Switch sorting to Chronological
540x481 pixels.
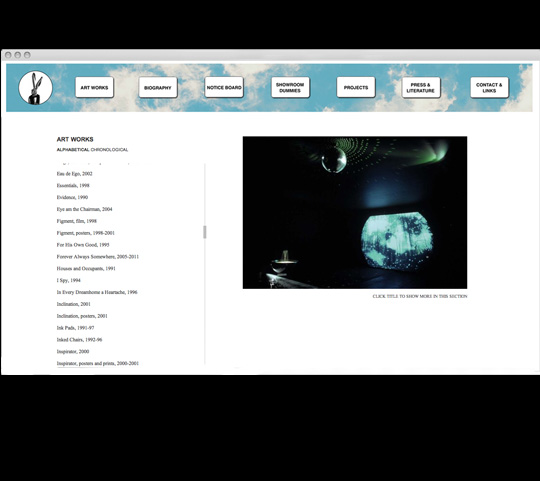coord(109,150)
